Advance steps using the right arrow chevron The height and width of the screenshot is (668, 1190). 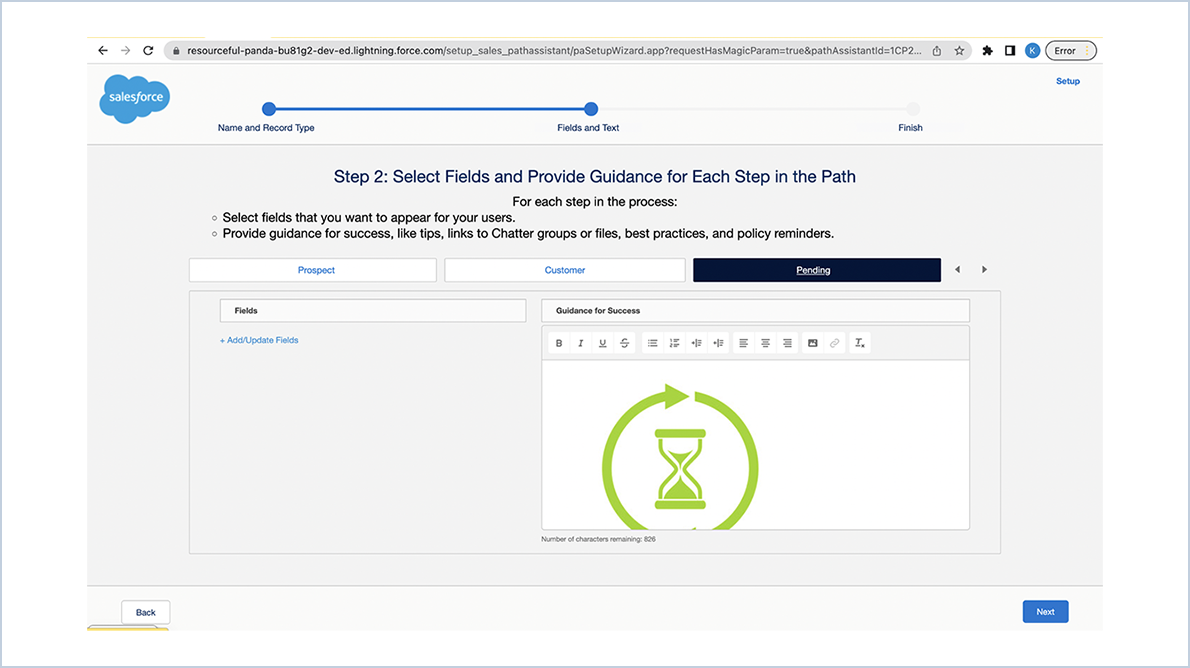(984, 269)
